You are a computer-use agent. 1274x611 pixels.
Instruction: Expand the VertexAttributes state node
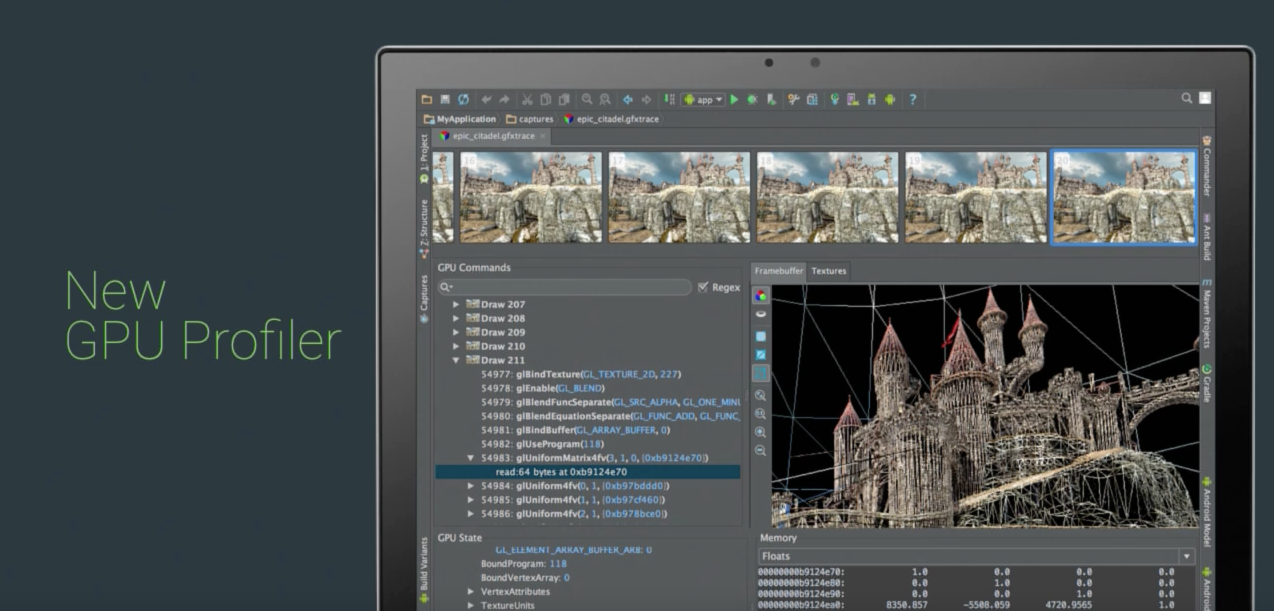click(x=471, y=592)
